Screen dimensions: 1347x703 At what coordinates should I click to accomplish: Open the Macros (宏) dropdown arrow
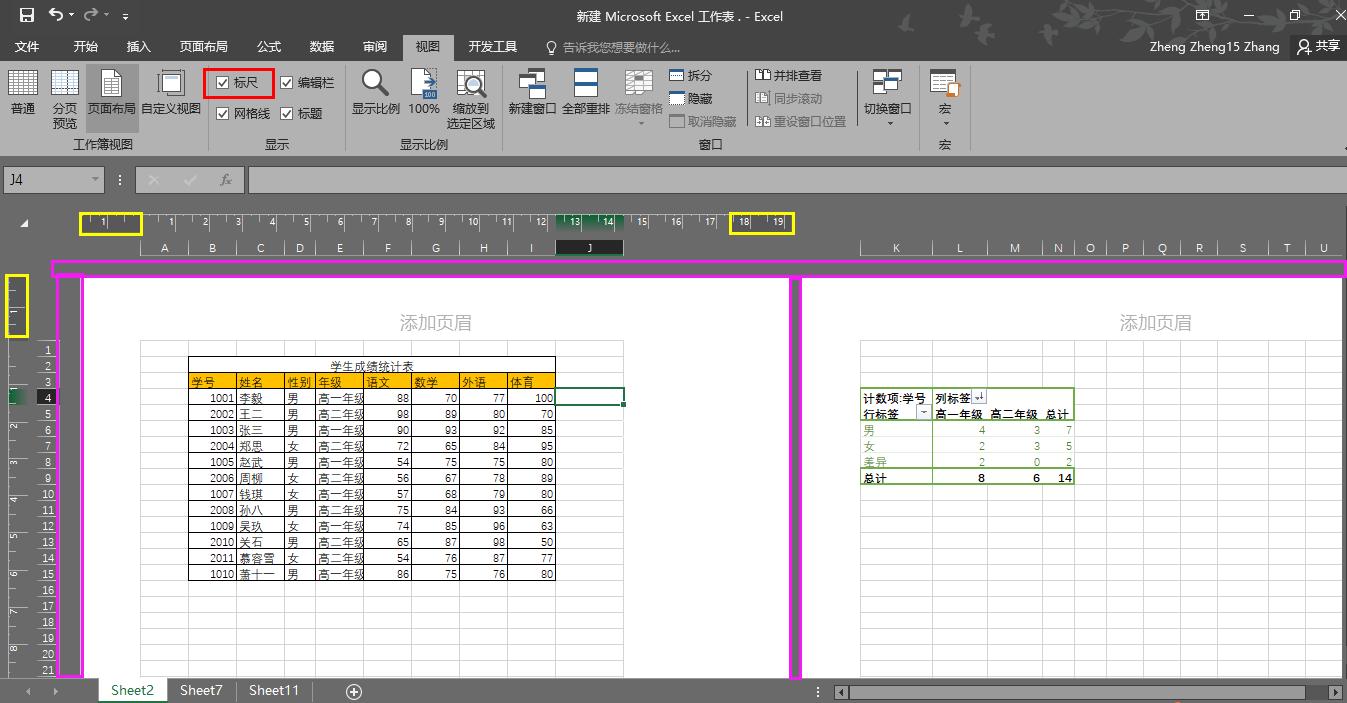click(x=945, y=124)
